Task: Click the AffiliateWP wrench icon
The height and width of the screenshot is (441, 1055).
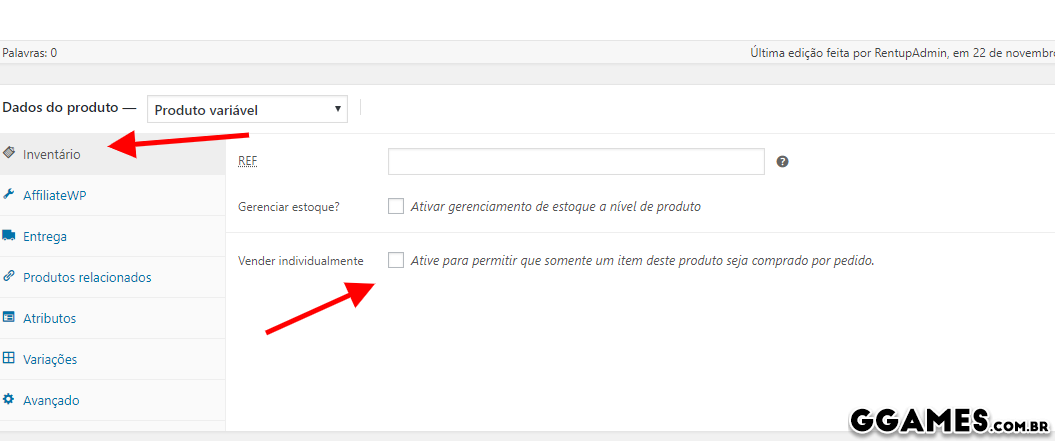Action: [9, 195]
